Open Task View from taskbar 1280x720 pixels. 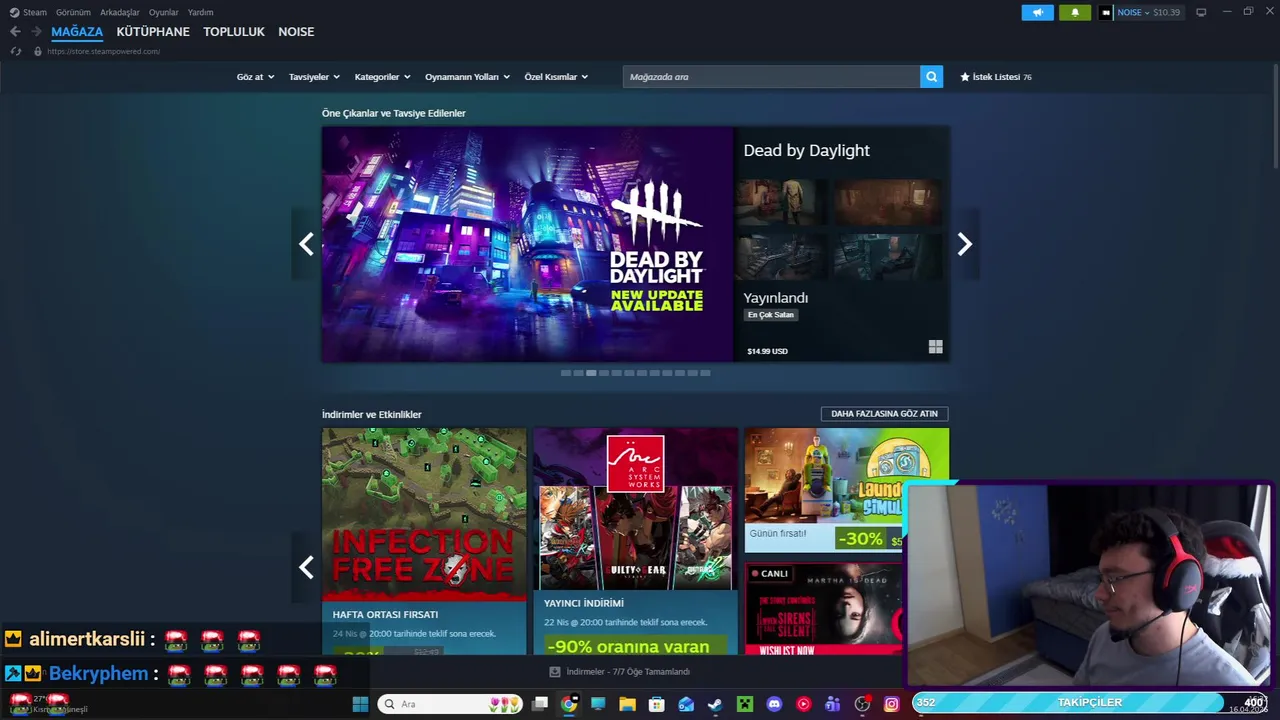[x=540, y=704]
